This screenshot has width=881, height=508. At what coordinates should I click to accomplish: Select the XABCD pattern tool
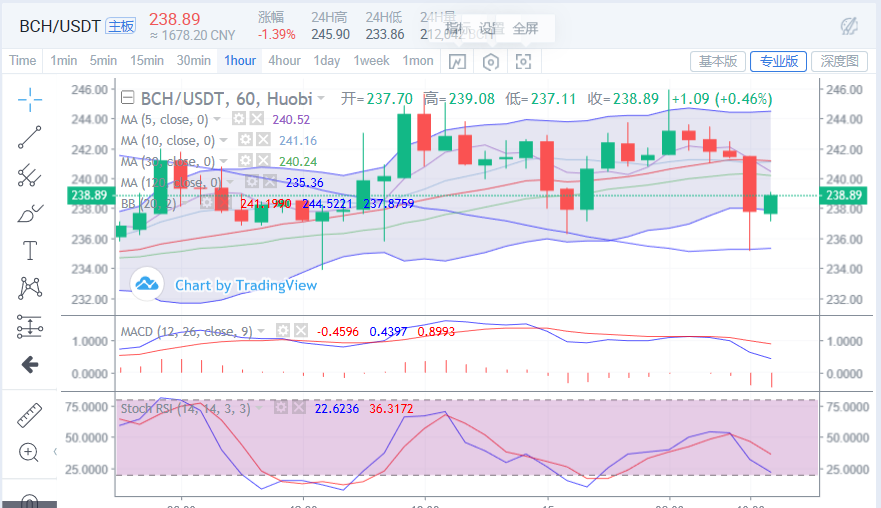[30, 288]
